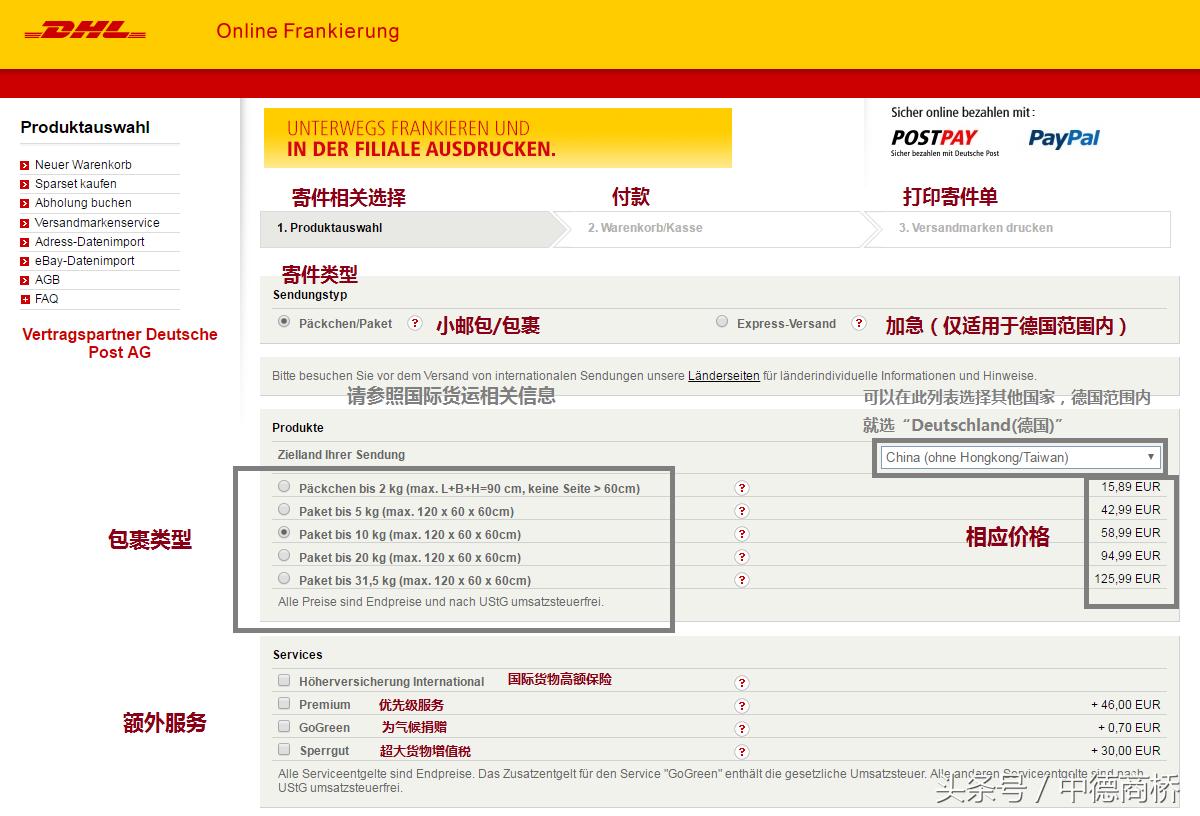Open help for Paket bis 10 kg
Screen dimensions: 1200x816
tap(741, 533)
